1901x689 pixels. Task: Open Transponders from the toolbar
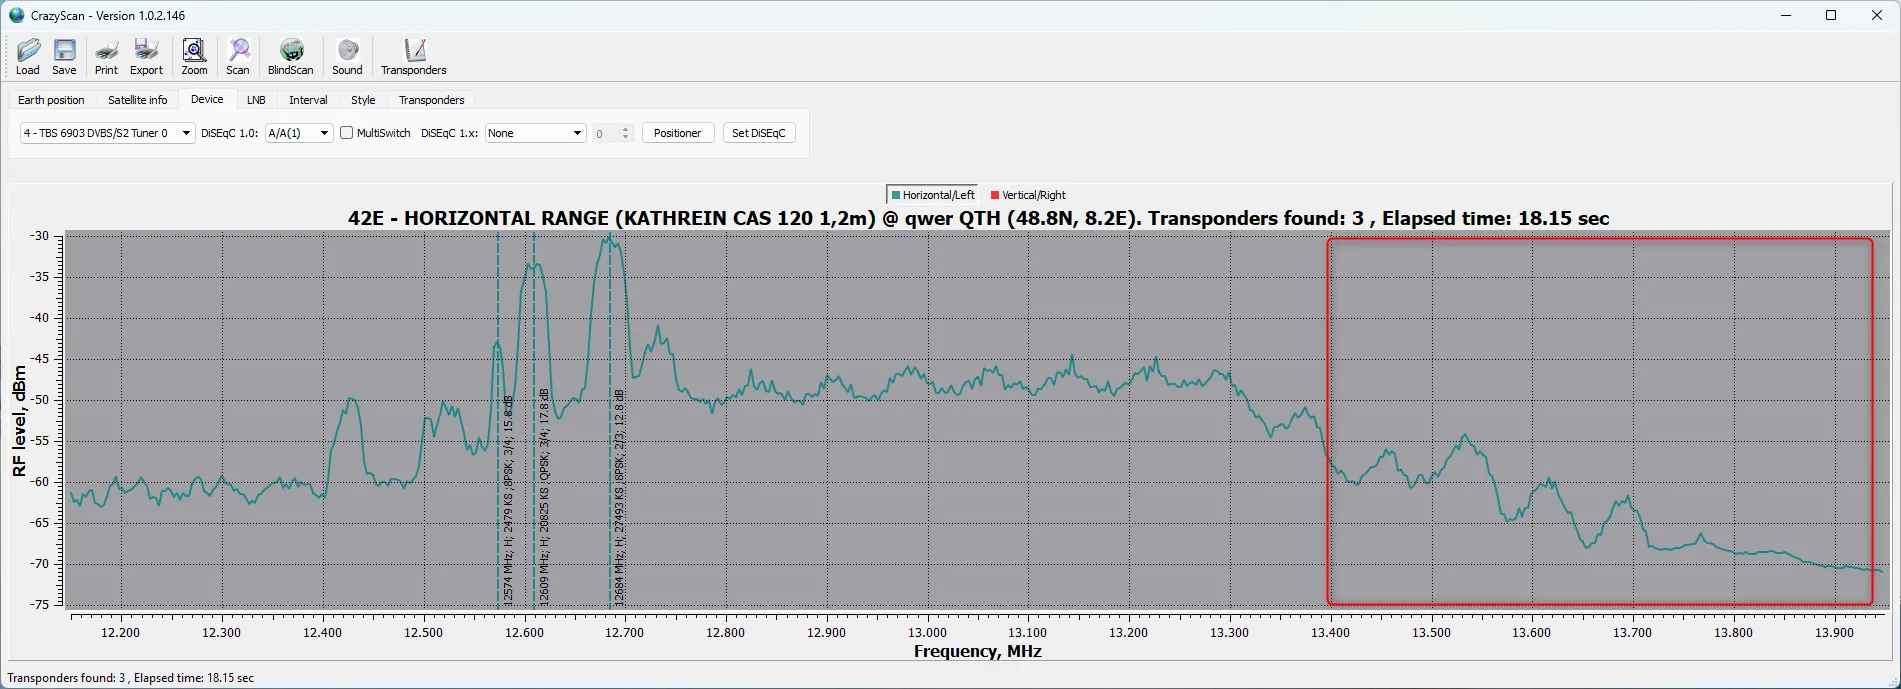[413, 56]
